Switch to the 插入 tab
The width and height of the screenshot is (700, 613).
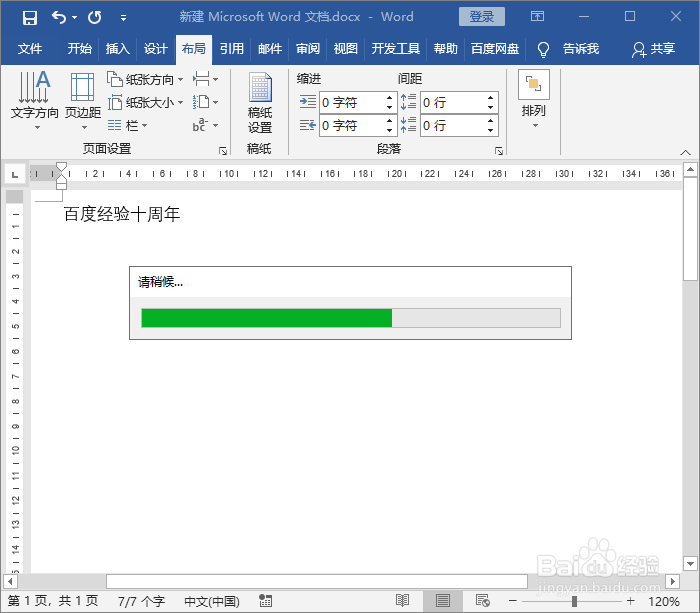tap(117, 48)
